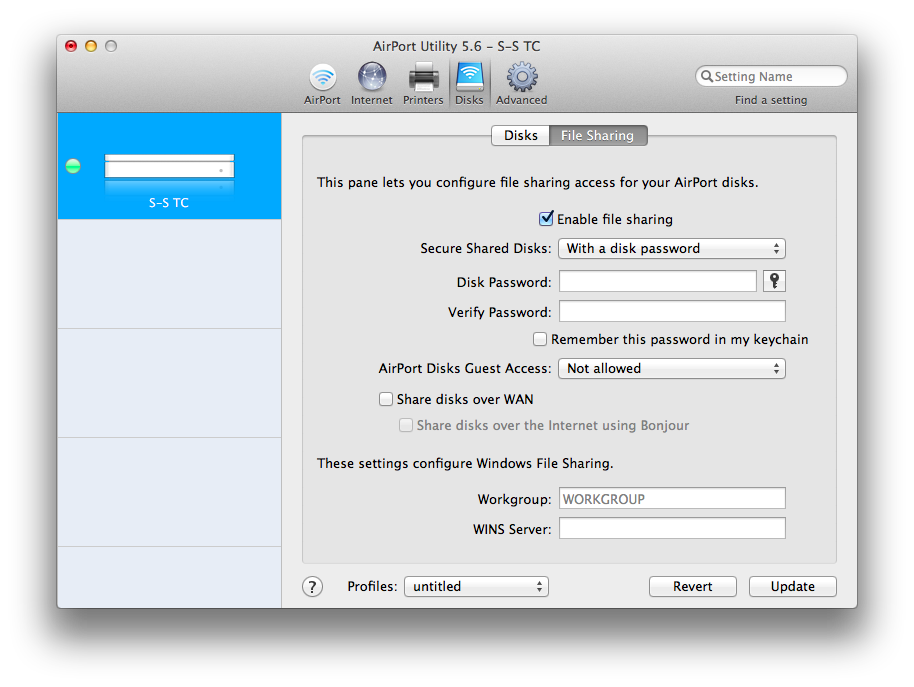Click the Setting Name search field
Viewport: 914px width, 687px height.
771,76
